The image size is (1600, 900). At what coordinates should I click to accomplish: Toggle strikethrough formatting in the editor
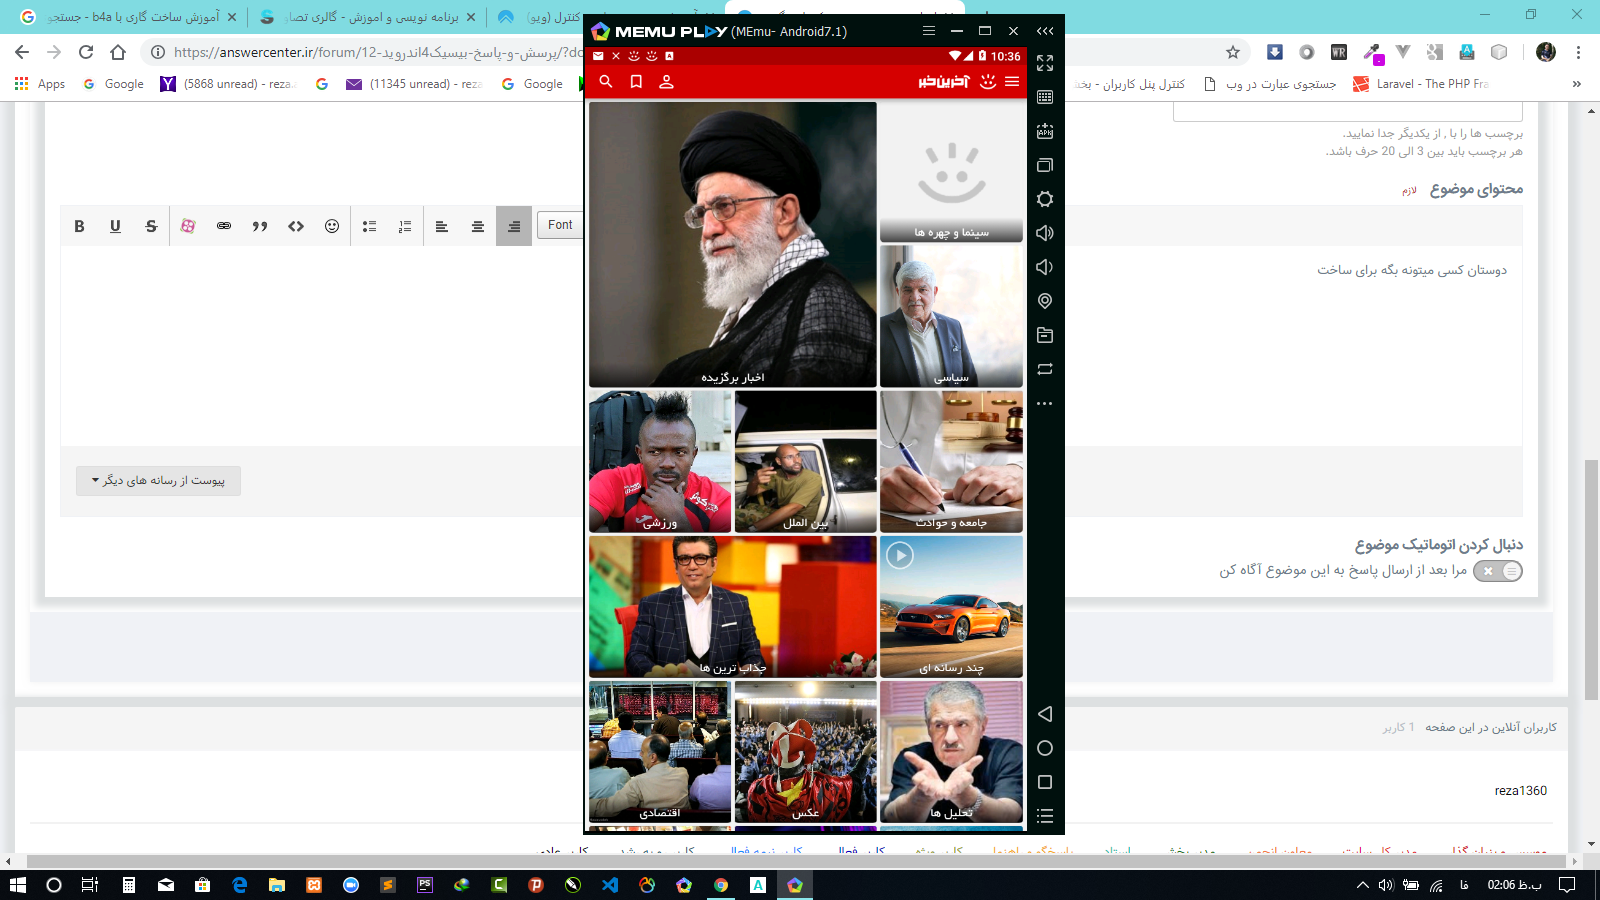click(151, 226)
